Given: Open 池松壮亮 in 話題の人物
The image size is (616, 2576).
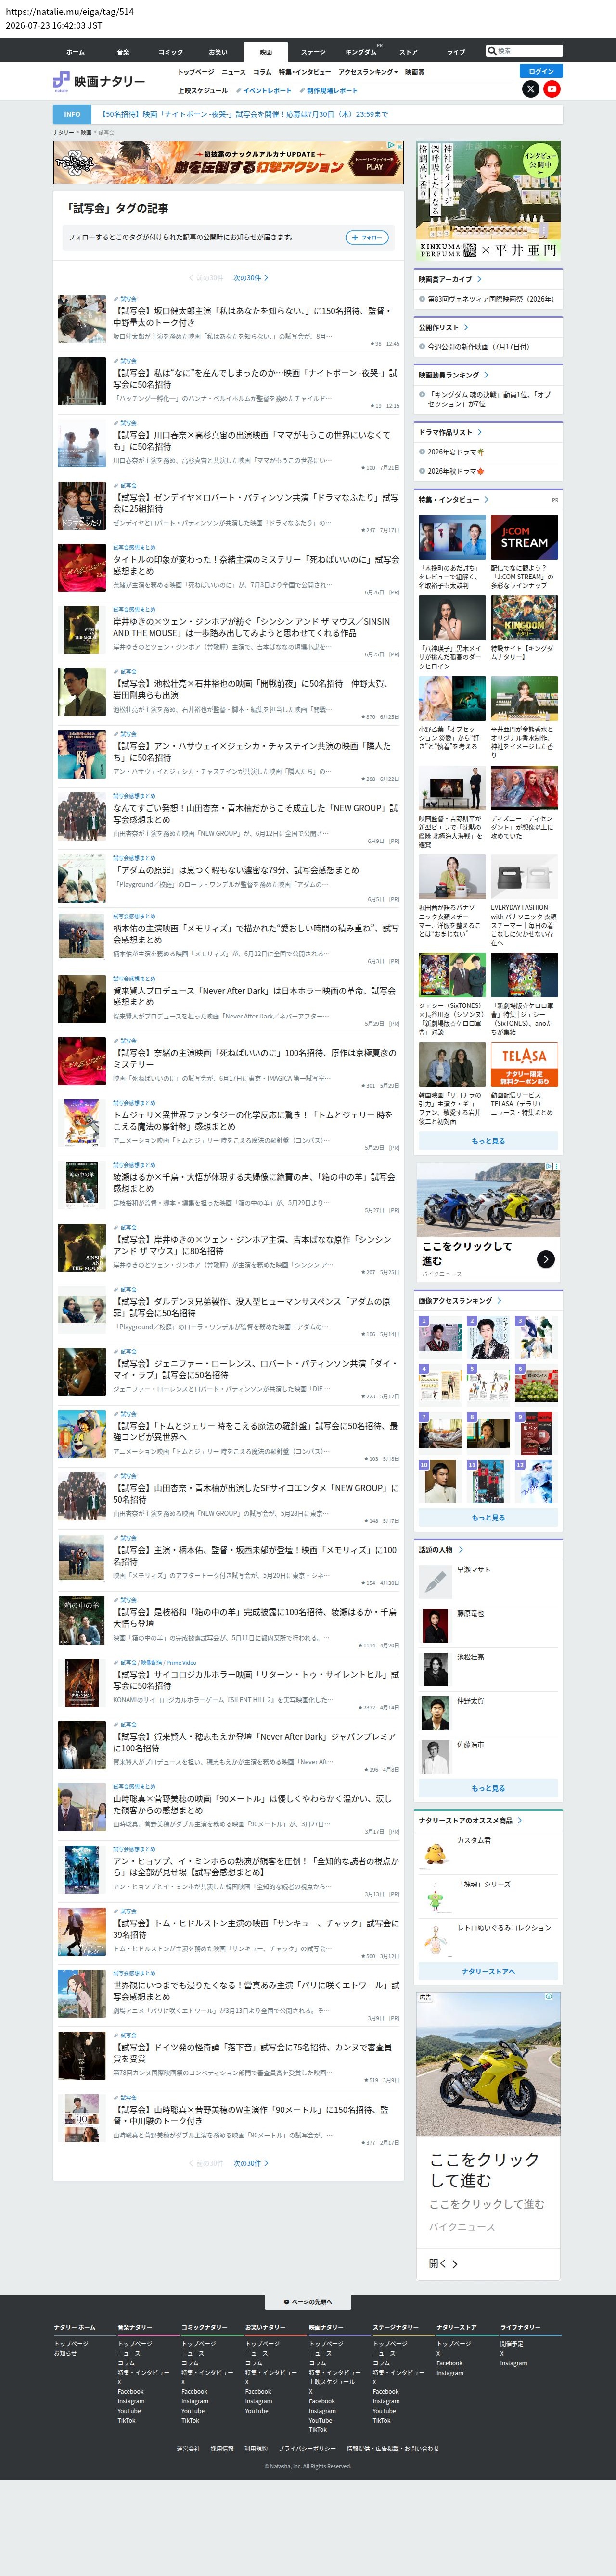Looking at the screenshot, I should pos(470,1657).
